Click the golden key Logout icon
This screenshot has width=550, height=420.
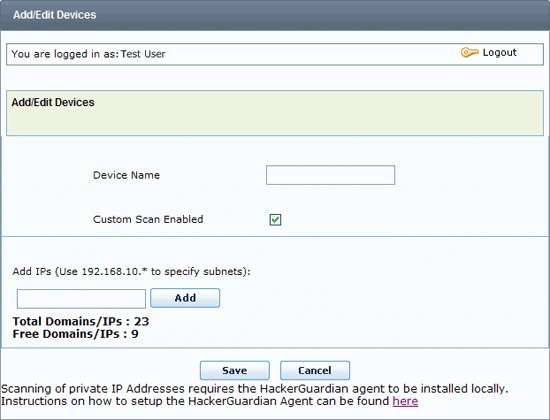(x=469, y=53)
